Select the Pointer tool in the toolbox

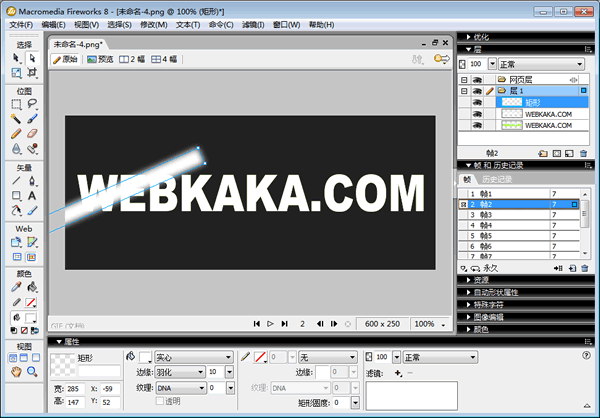pos(17,58)
